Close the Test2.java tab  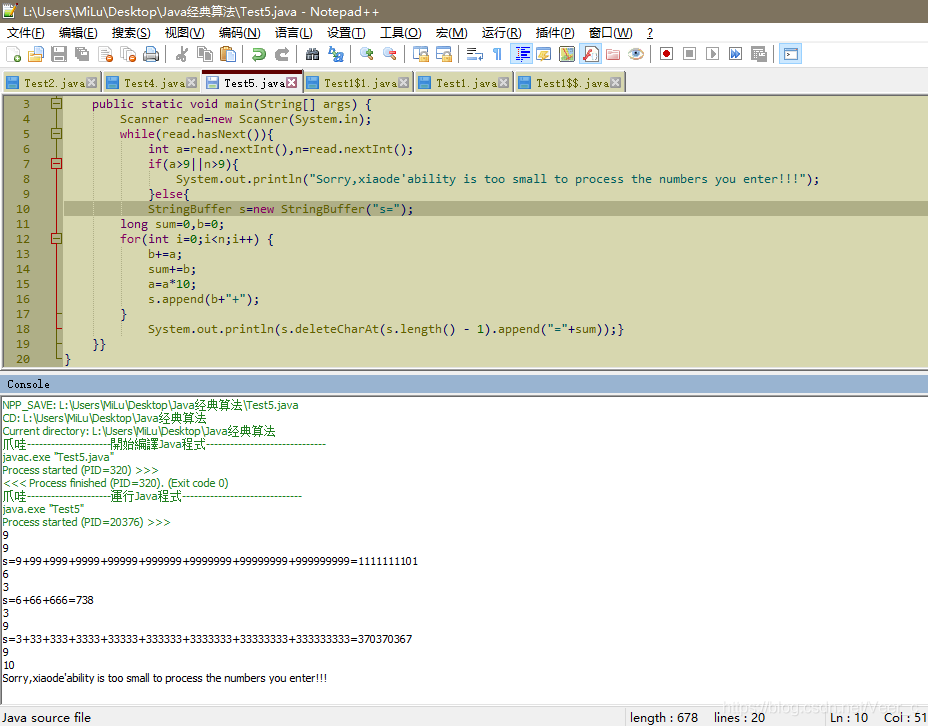click(91, 83)
